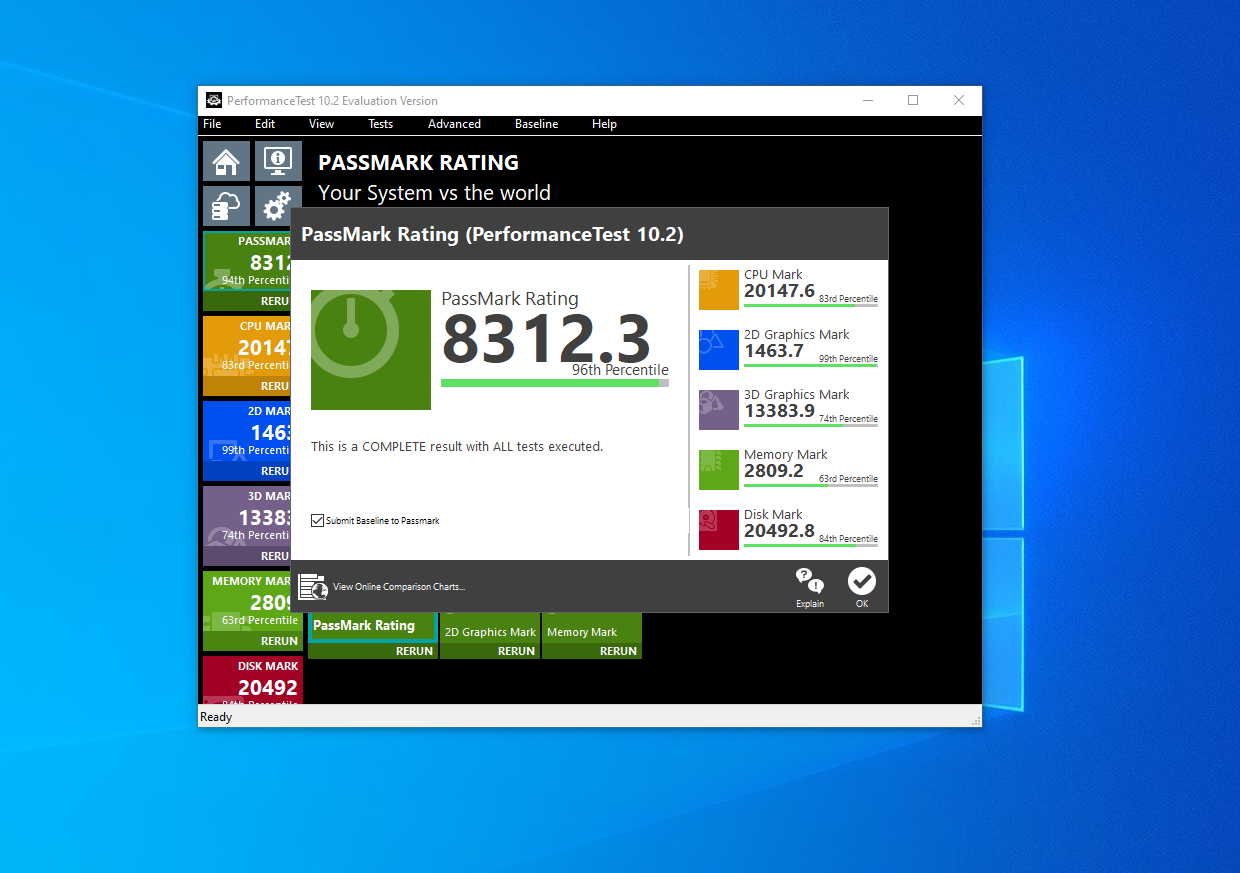Click the 96th Percentile label
This screenshot has width=1240, height=873.
[x=620, y=370]
